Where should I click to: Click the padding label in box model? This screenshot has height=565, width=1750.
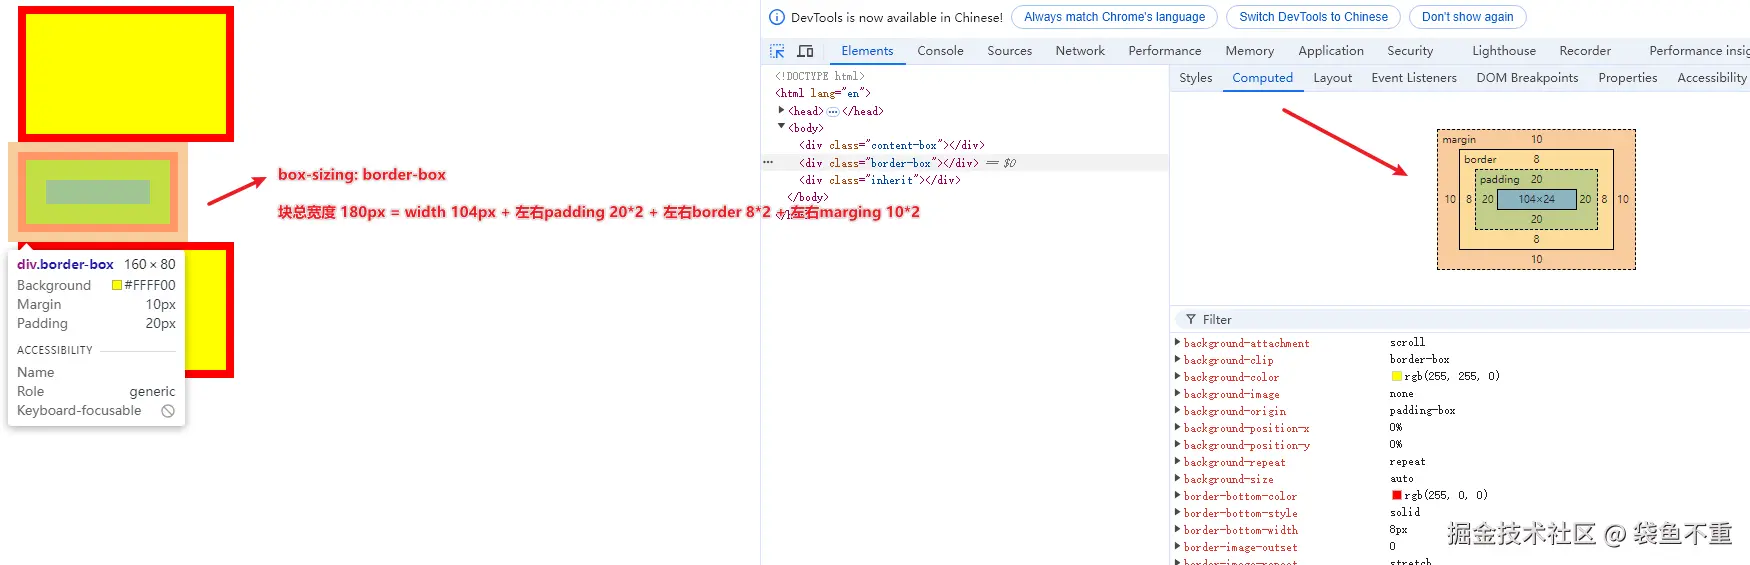pyautogui.click(x=1499, y=180)
